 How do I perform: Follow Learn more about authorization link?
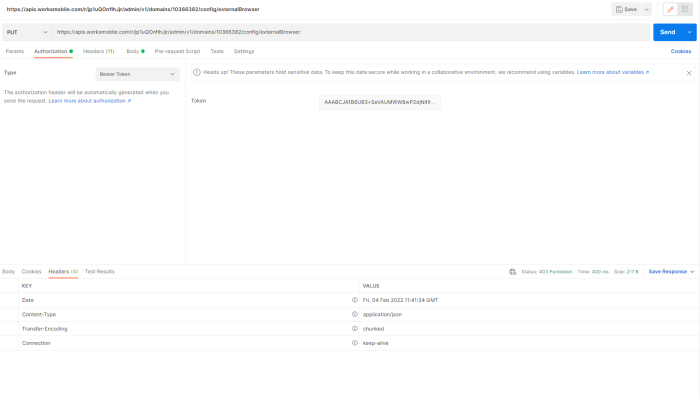(x=89, y=101)
